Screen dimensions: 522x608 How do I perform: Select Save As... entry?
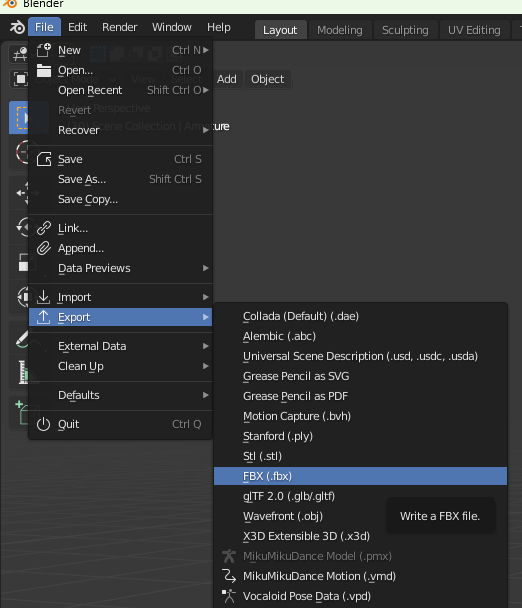(x=121, y=179)
